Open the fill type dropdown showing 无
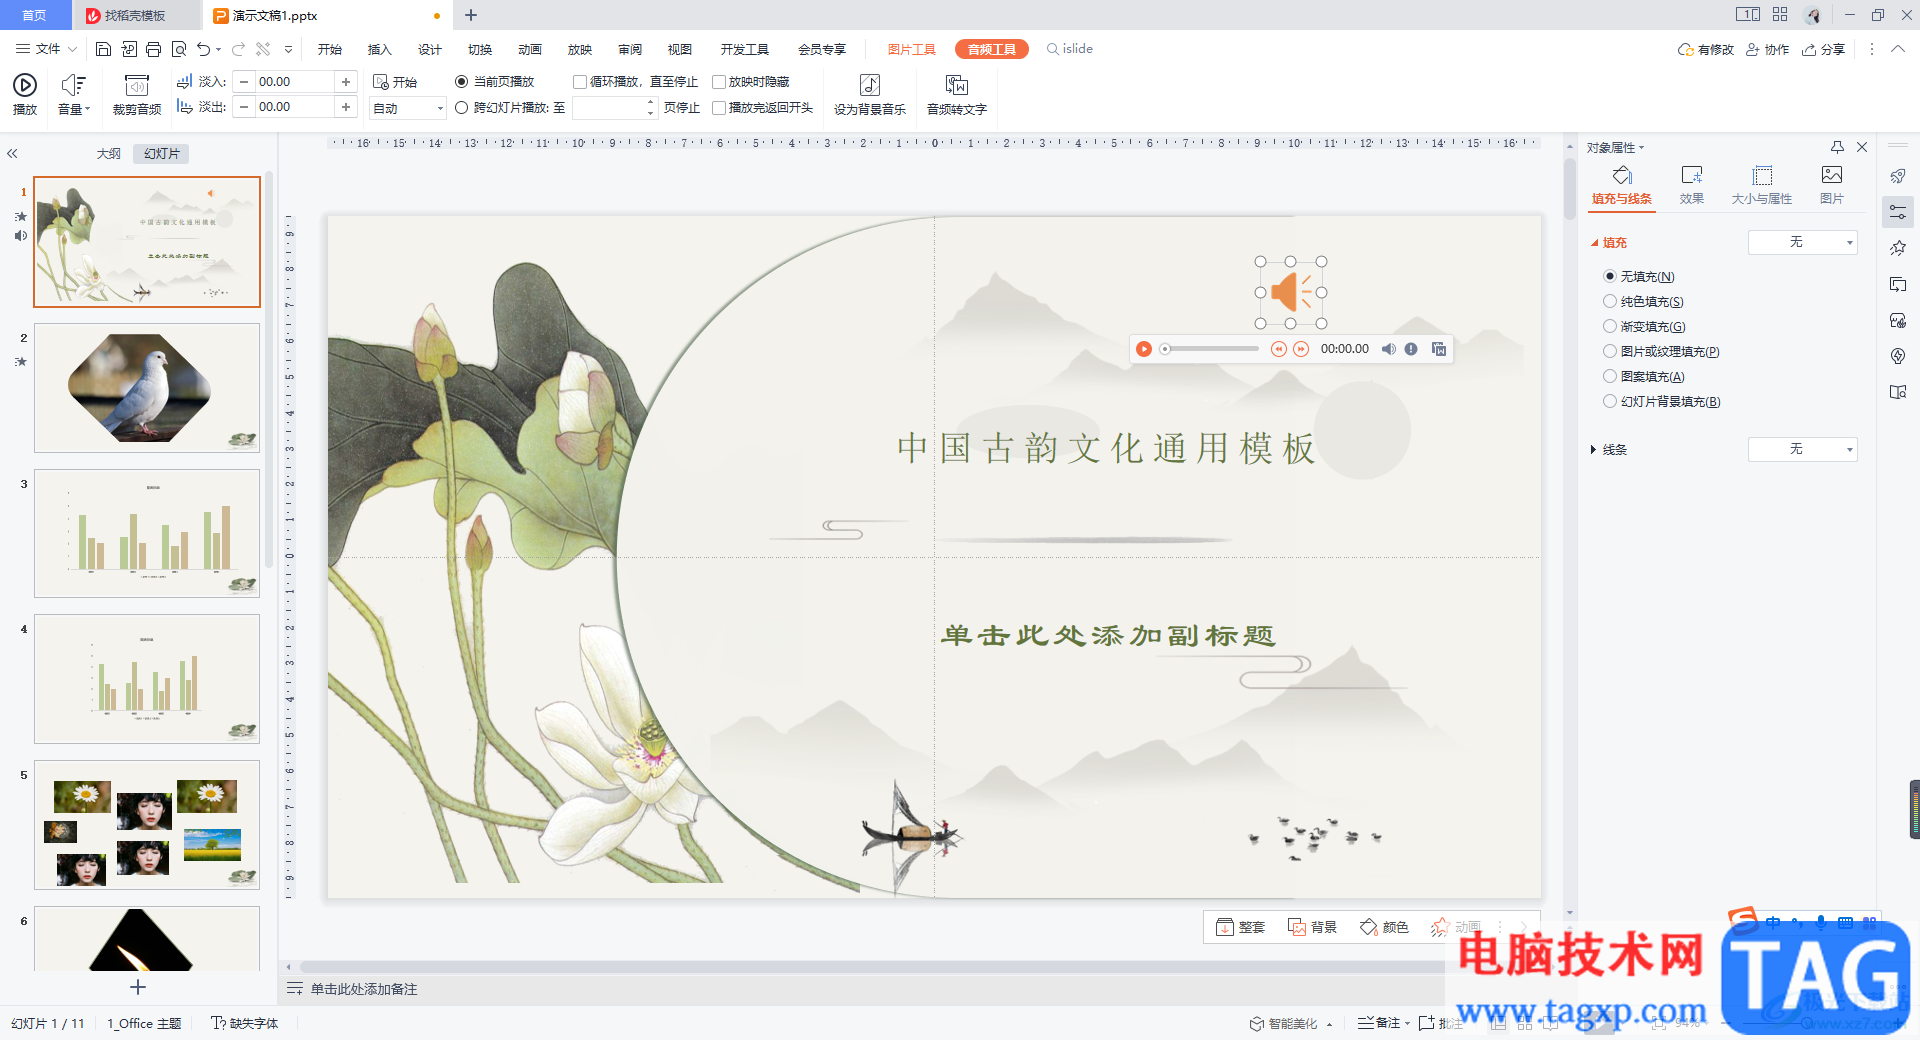This screenshot has width=1920, height=1040. click(x=1802, y=242)
